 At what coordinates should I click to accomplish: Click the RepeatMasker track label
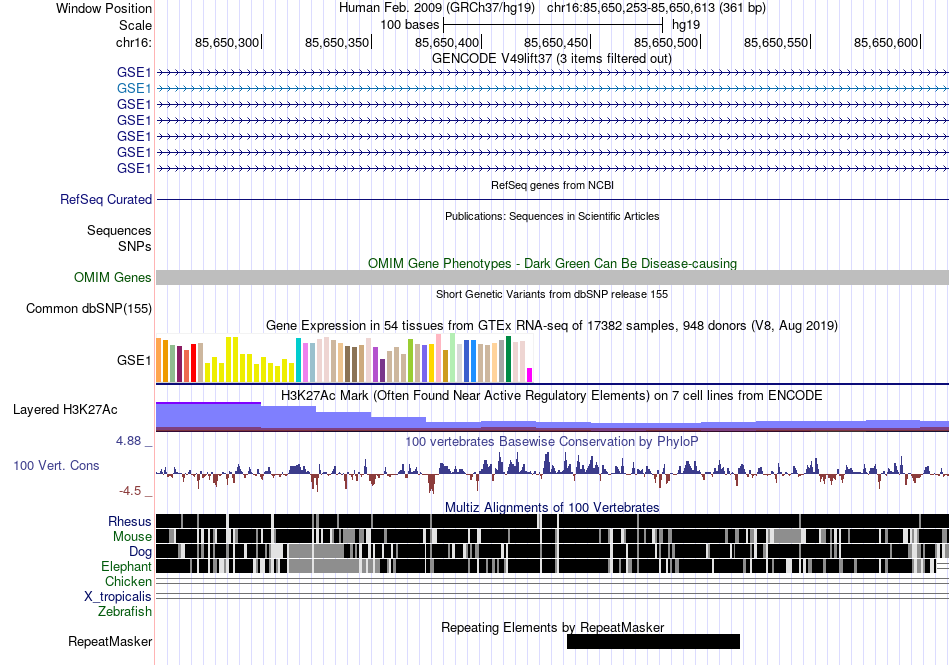click(110, 641)
